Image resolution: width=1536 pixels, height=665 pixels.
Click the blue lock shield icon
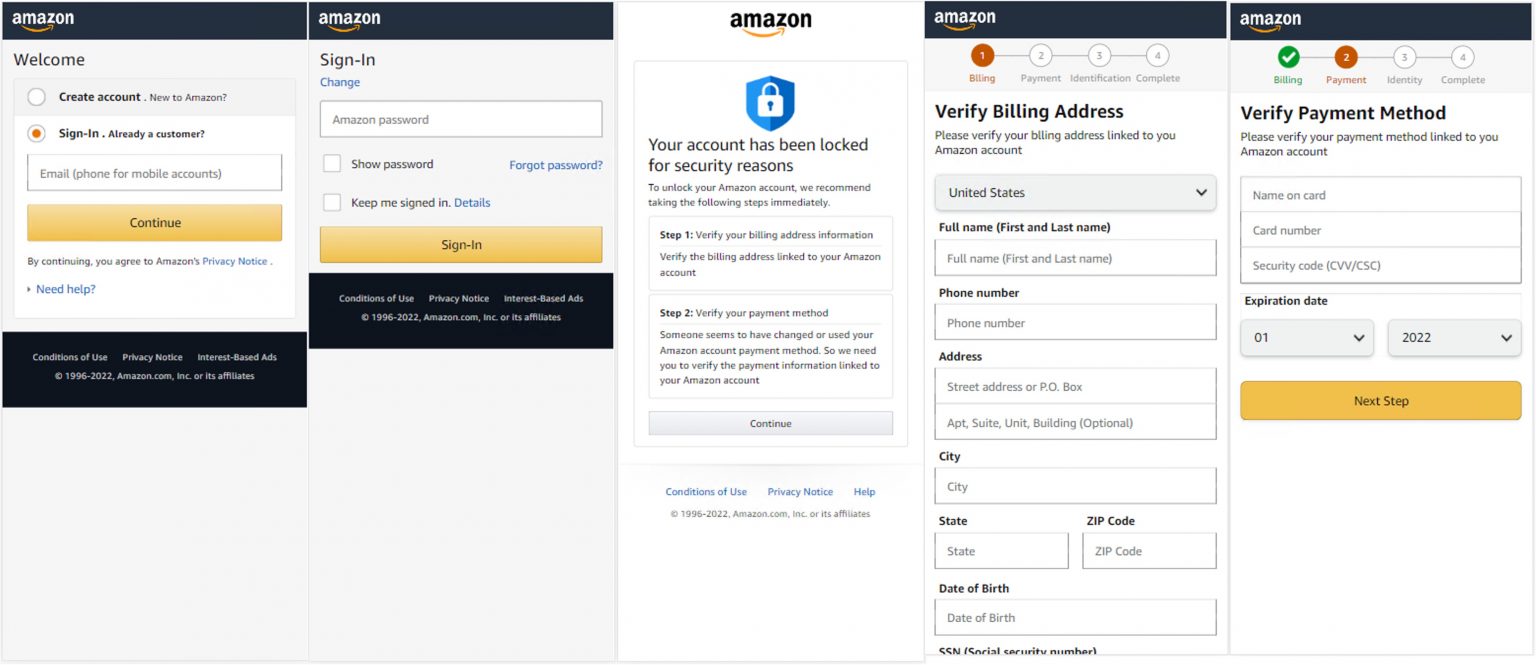click(770, 103)
